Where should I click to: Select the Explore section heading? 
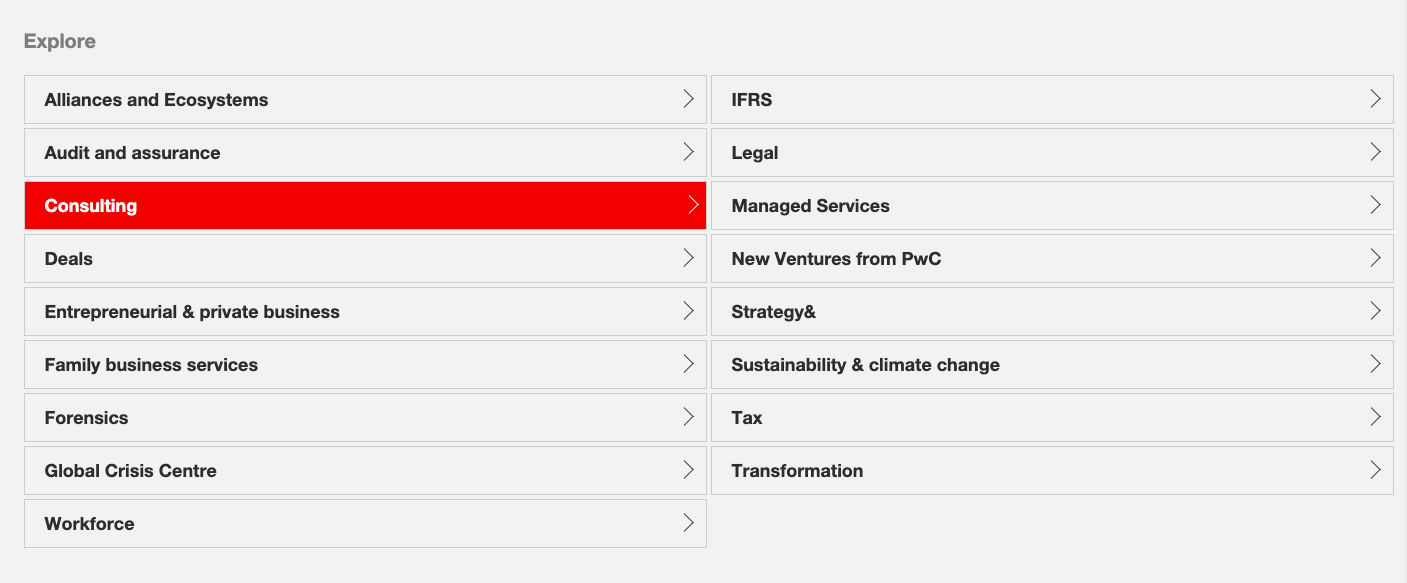tap(60, 41)
